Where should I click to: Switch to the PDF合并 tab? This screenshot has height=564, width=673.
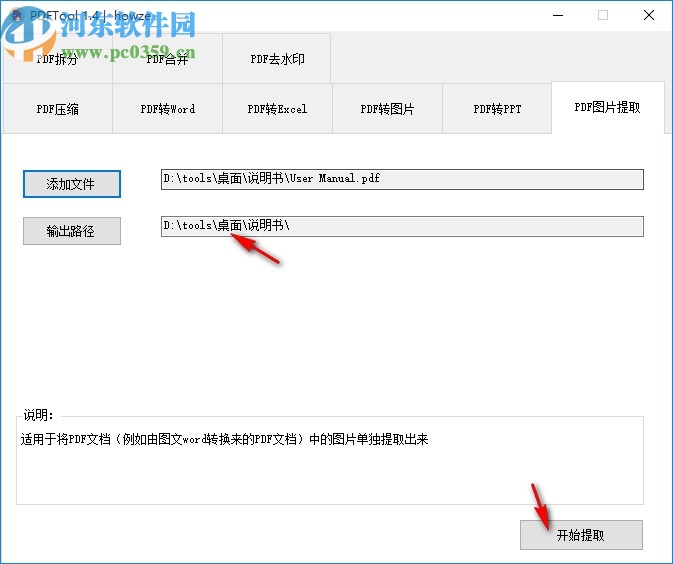pyautogui.click(x=167, y=59)
